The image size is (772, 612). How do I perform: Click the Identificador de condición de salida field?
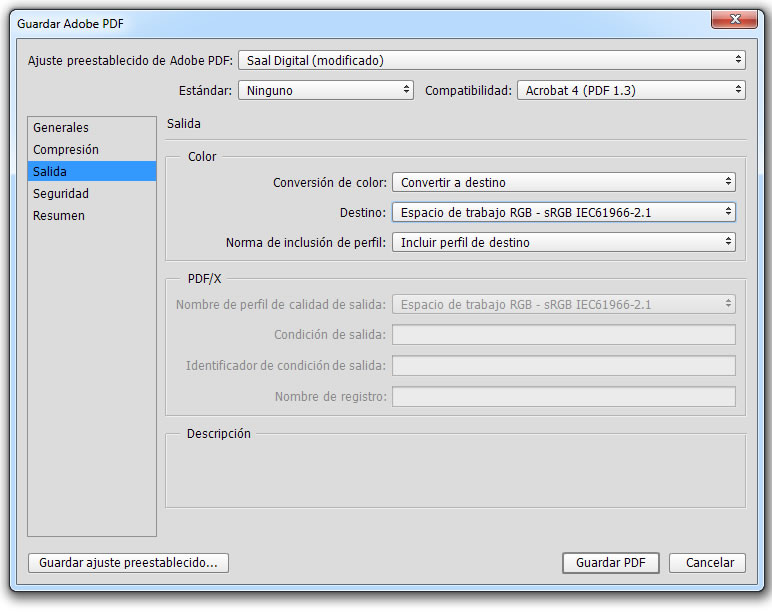coord(564,365)
